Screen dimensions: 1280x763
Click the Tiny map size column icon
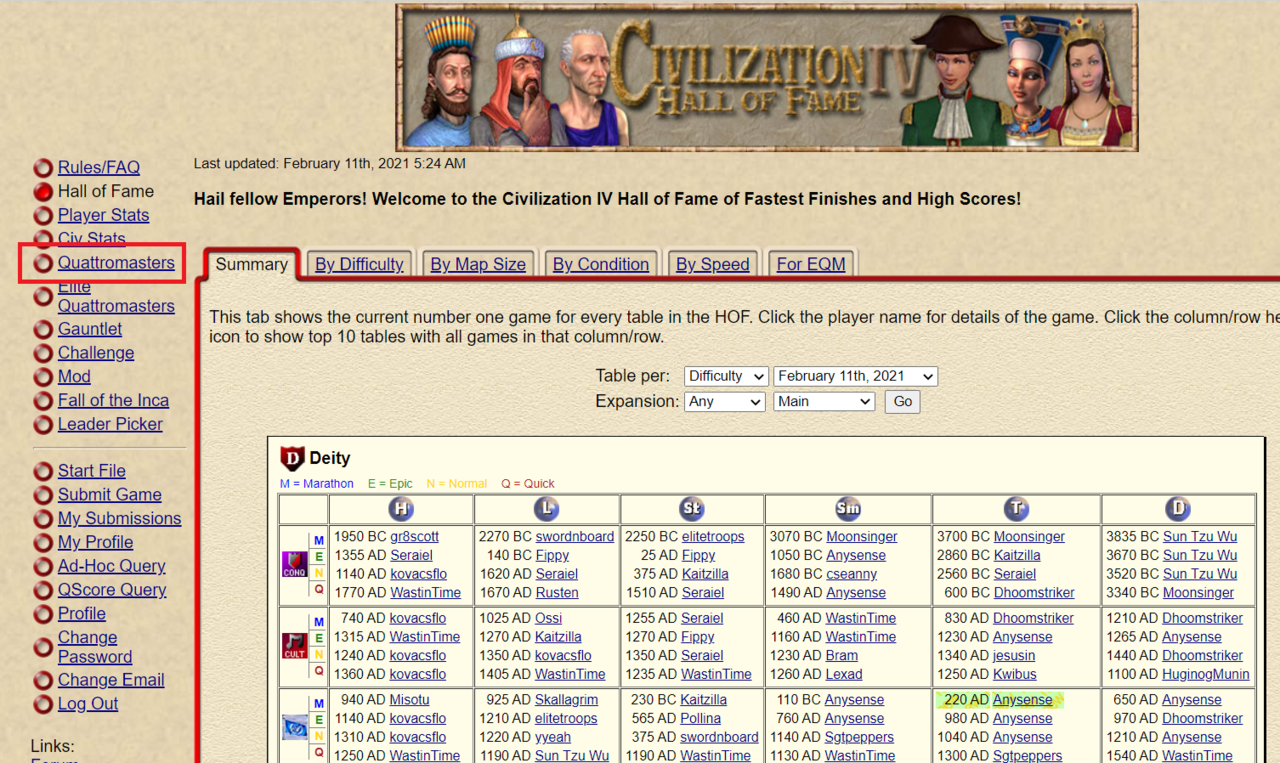1016,508
